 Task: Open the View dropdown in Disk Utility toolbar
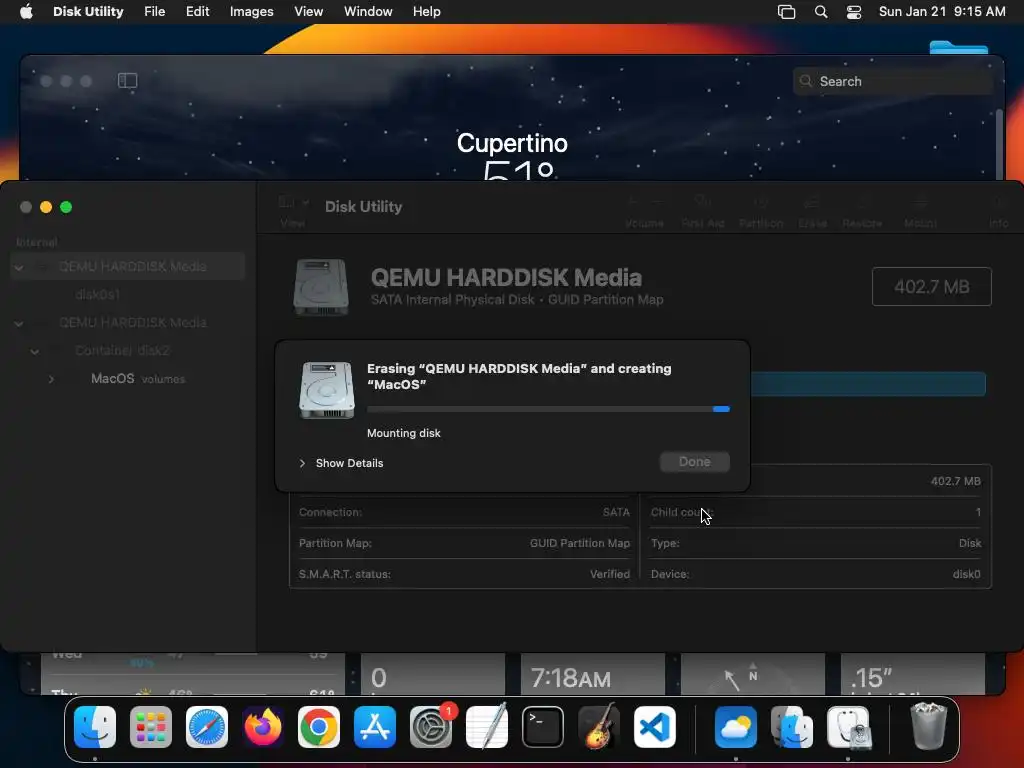point(293,209)
